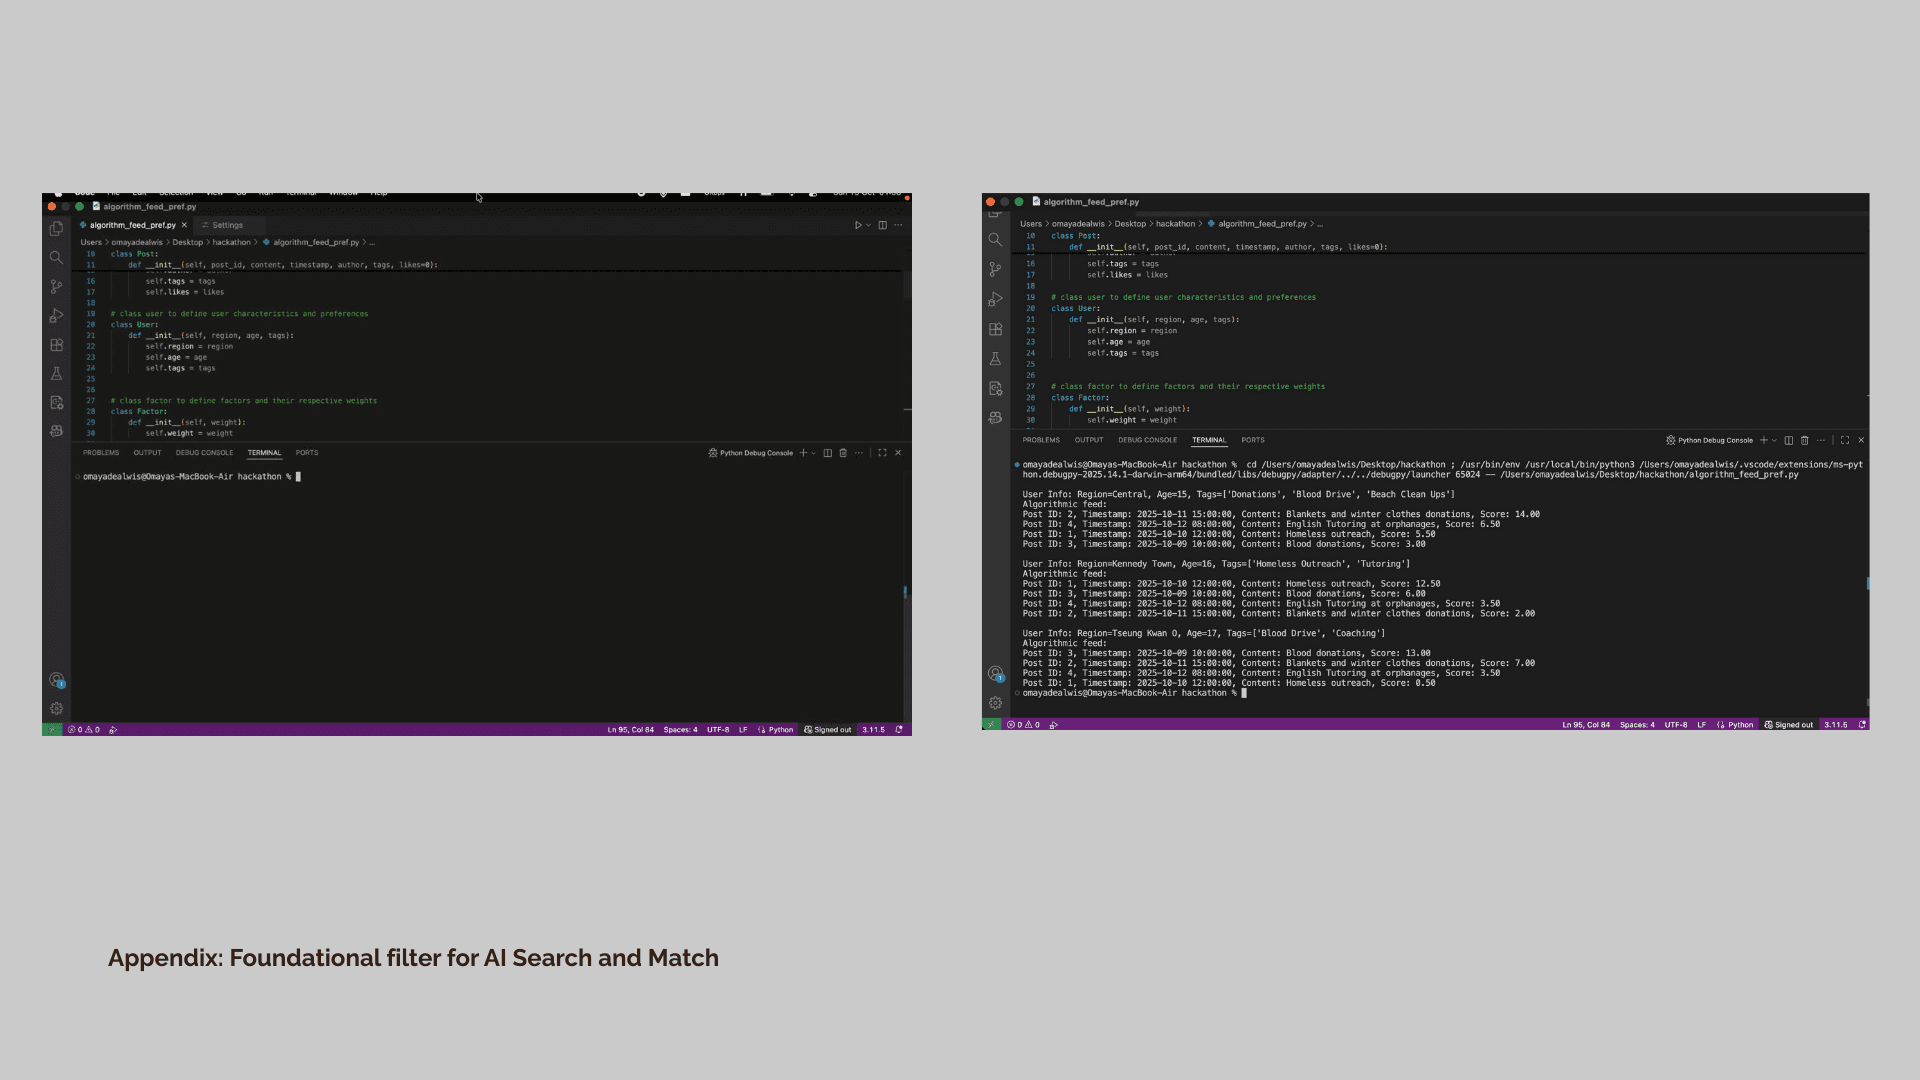1920x1080 pixels.
Task: Open Testing beaker icon in right window
Action: click(995, 358)
